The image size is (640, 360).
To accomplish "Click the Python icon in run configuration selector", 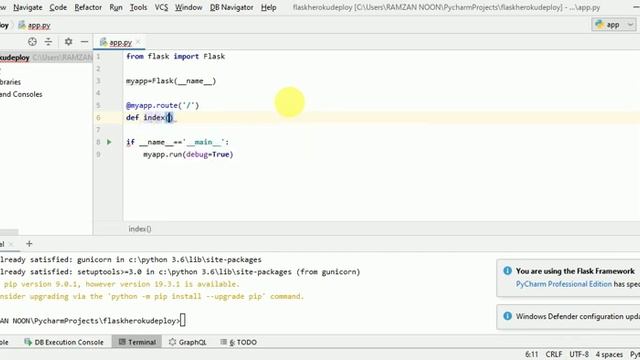I will click(600, 24).
